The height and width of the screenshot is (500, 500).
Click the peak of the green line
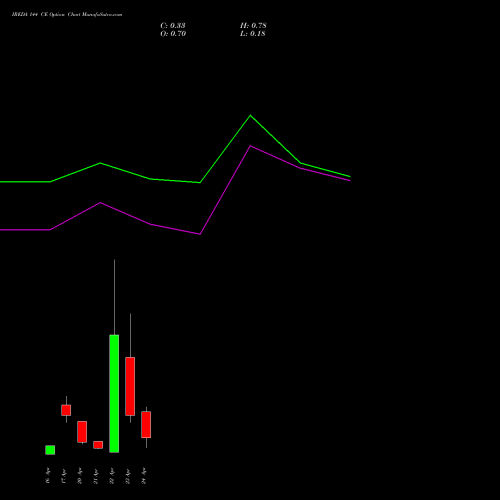[x=251, y=116]
